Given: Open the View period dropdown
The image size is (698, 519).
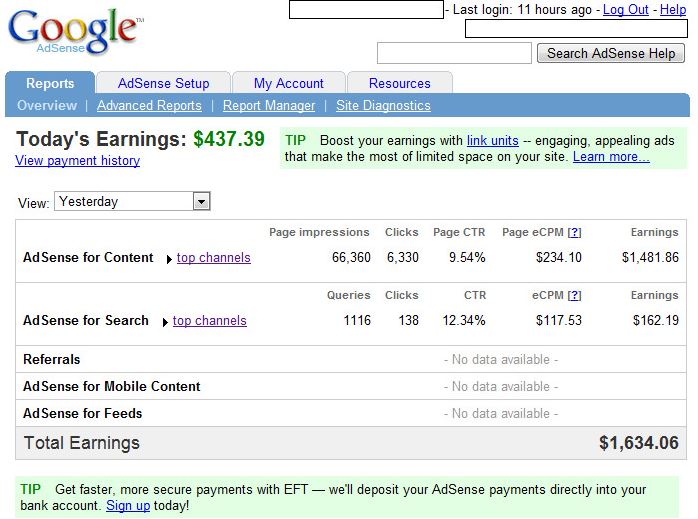Looking at the screenshot, I should click(x=132, y=201).
